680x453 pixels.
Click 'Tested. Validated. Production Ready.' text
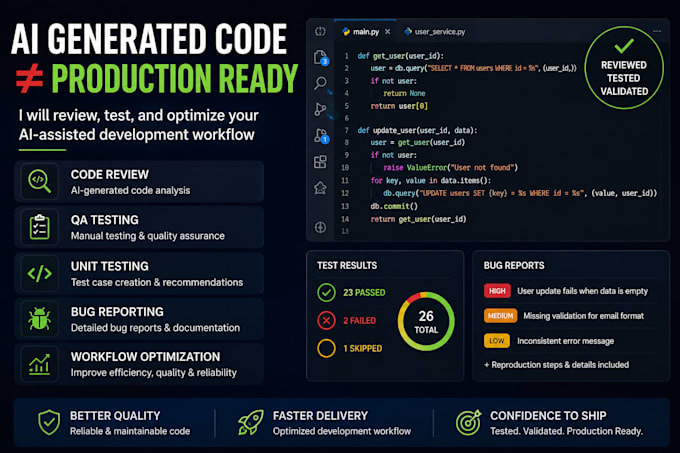coord(566,431)
